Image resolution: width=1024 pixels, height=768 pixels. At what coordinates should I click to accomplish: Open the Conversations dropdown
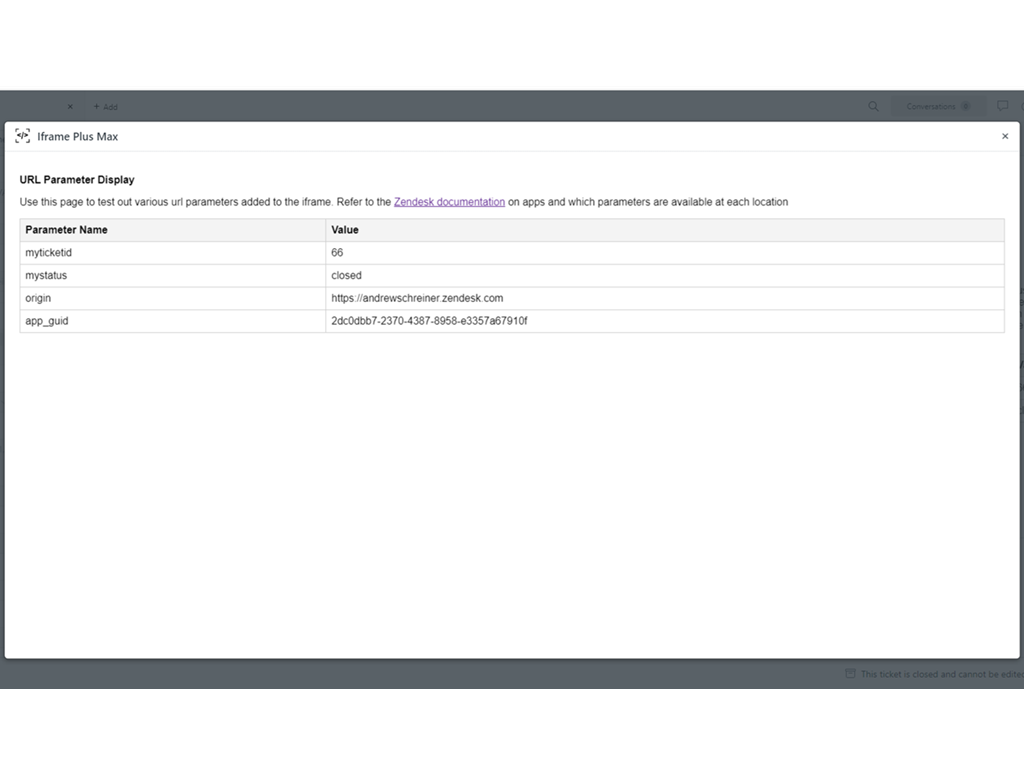click(937, 106)
